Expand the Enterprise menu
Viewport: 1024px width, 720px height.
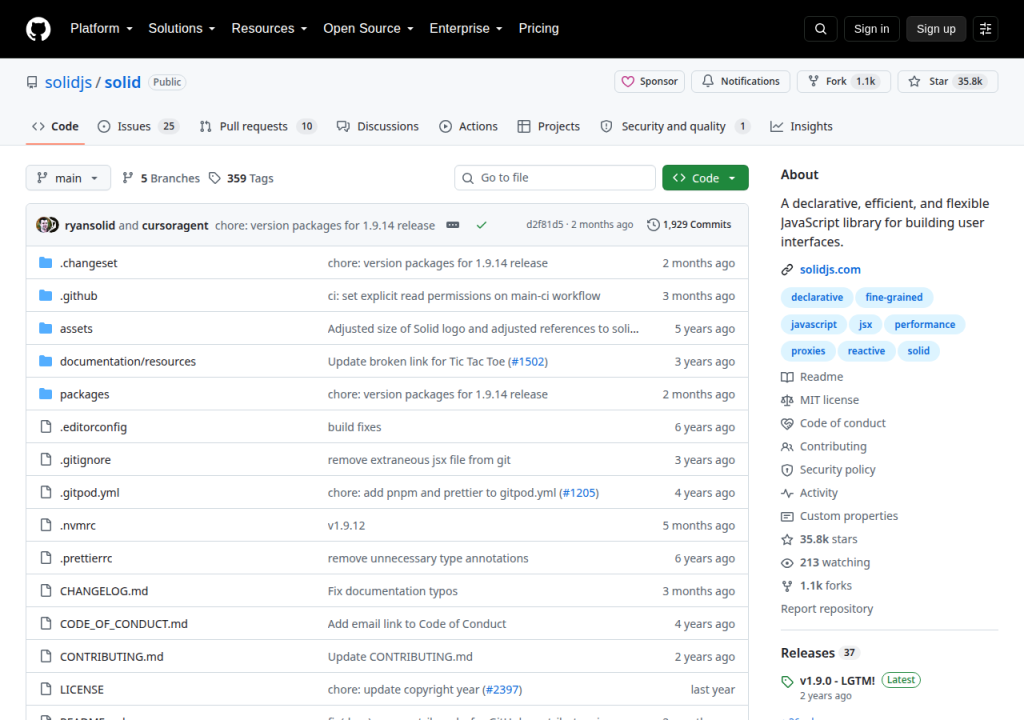[466, 29]
